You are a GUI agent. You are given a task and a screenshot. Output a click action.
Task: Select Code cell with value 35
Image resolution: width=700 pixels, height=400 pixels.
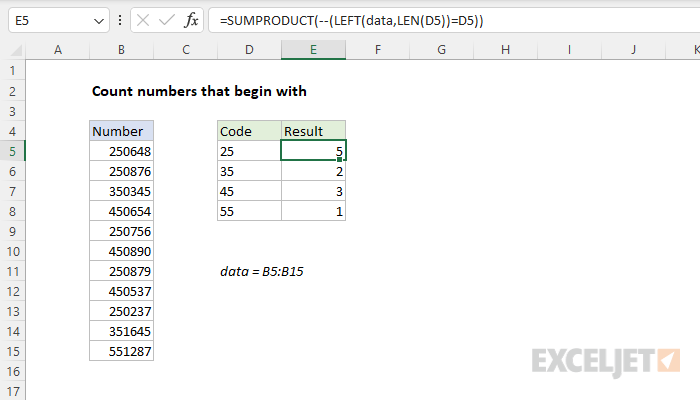[249, 171]
